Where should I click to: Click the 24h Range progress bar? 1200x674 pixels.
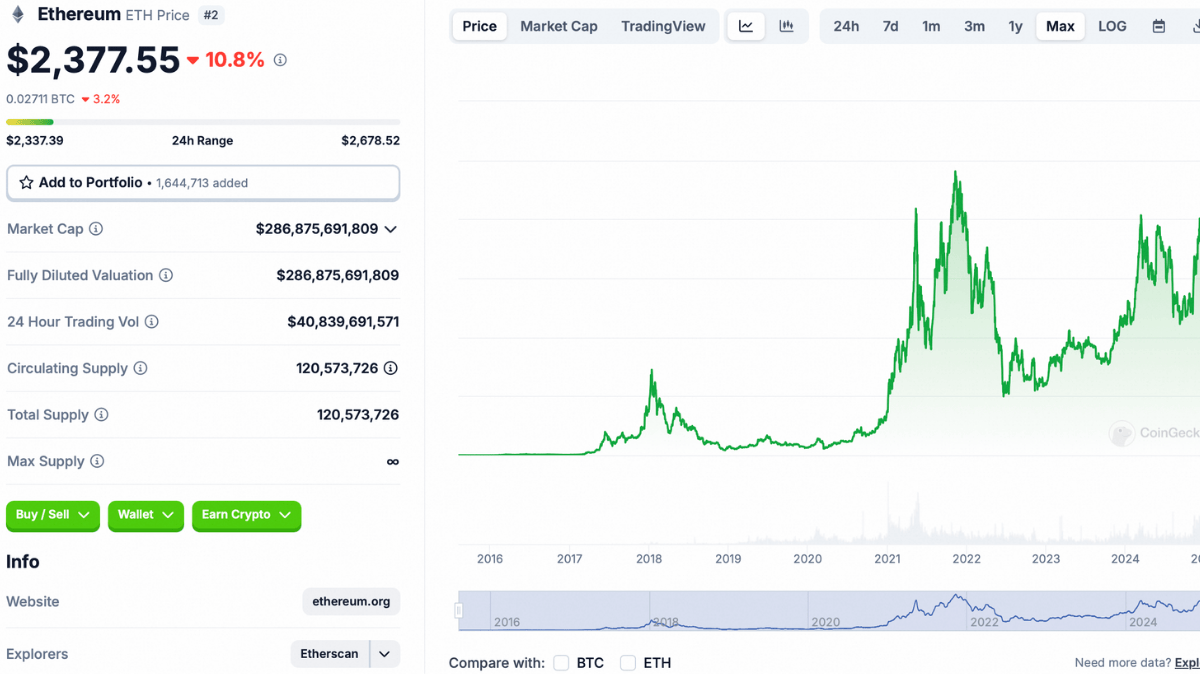click(x=203, y=122)
